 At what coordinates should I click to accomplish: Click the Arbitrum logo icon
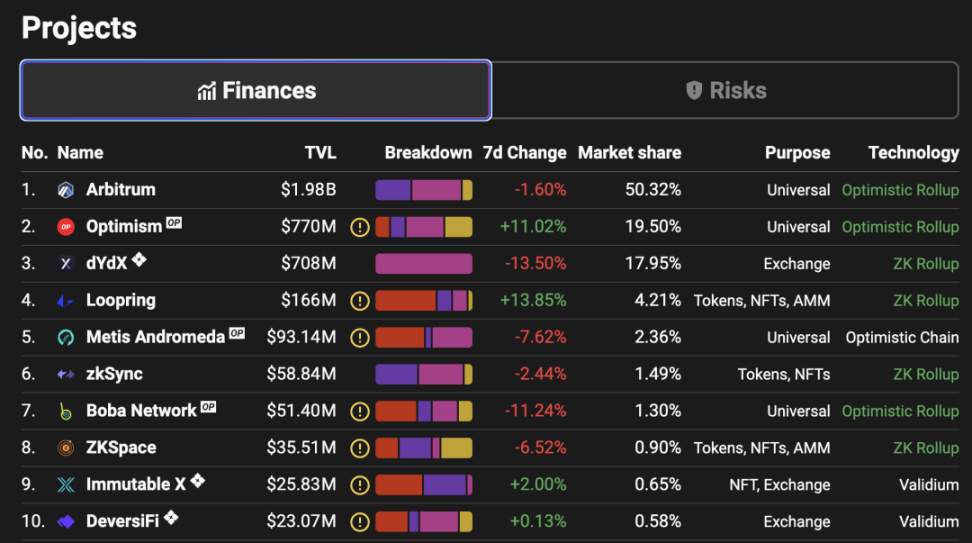point(66,190)
